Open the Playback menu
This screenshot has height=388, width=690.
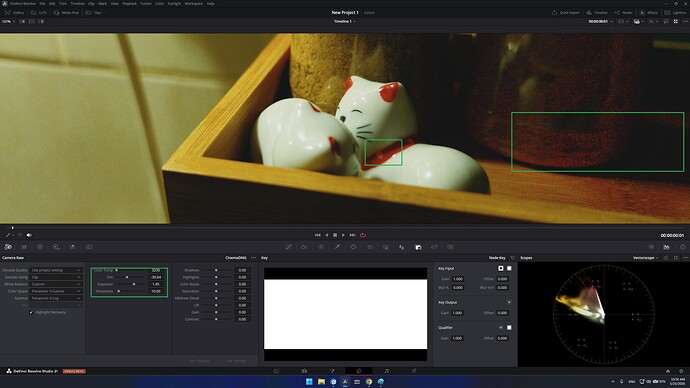tap(129, 4)
